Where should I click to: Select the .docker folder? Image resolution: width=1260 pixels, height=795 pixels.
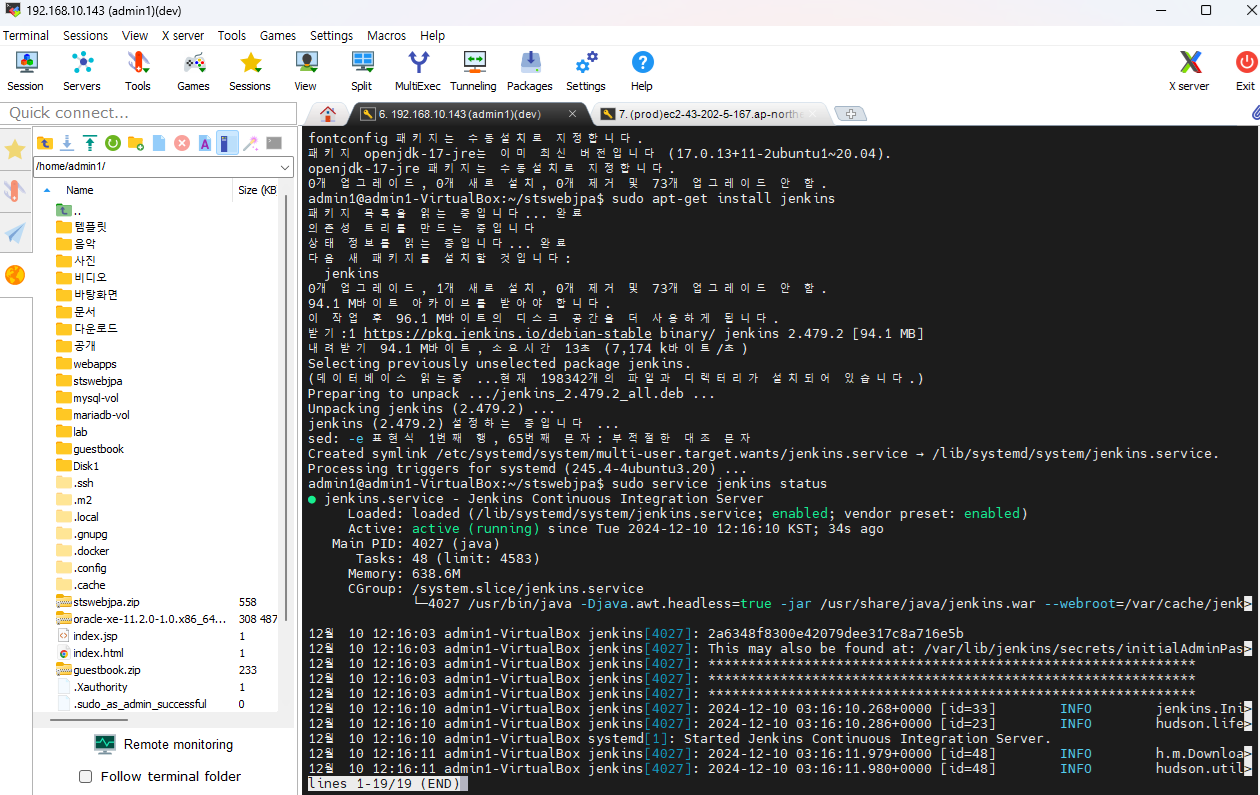click(x=90, y=551)
